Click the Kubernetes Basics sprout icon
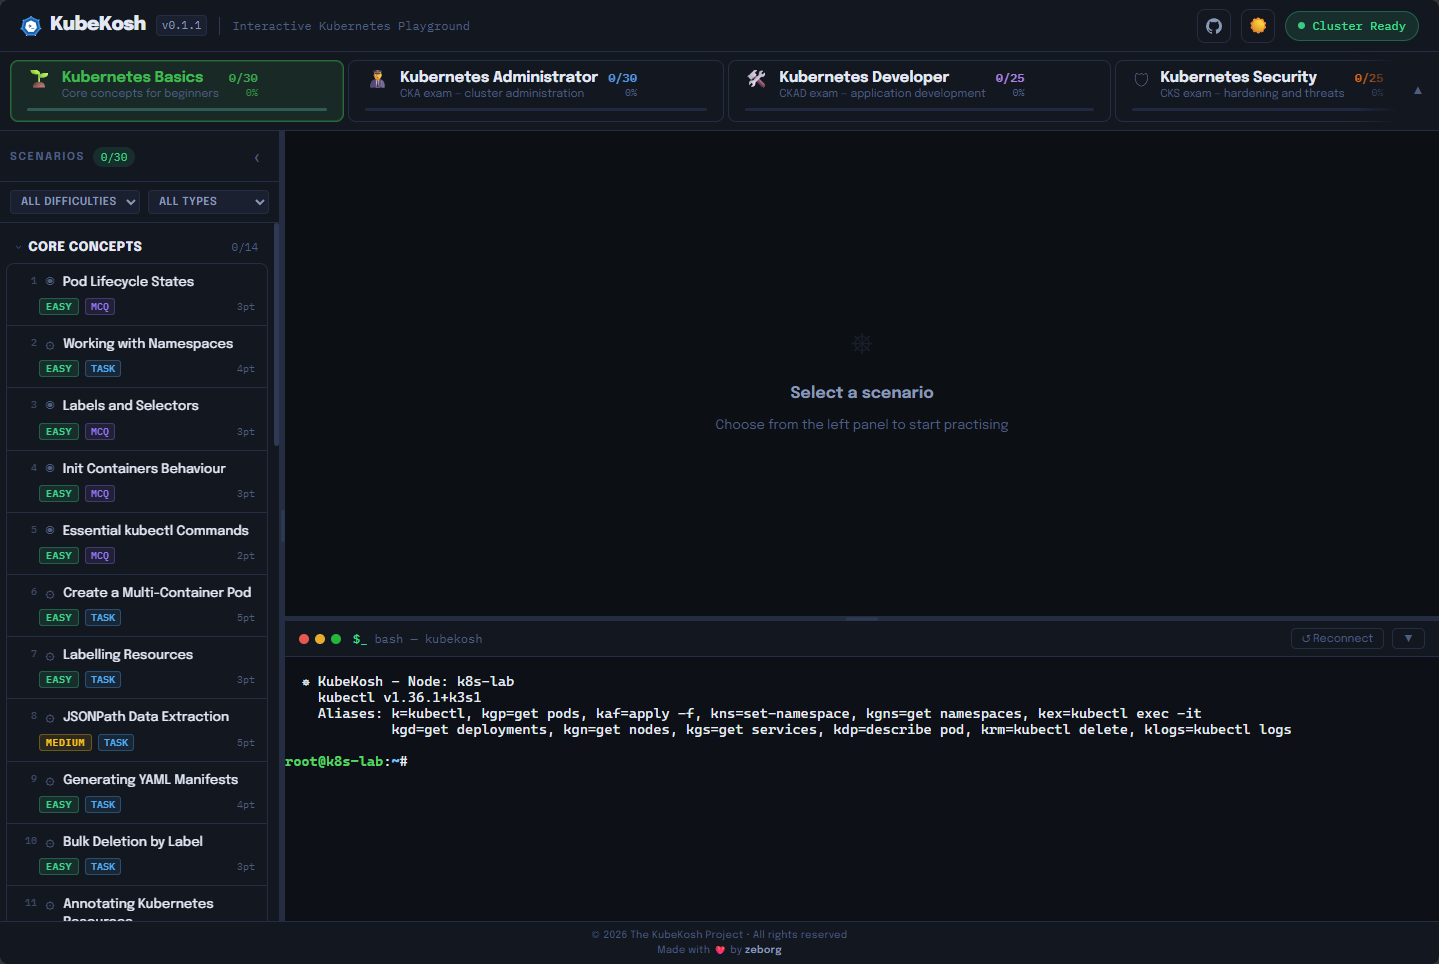 39,78
